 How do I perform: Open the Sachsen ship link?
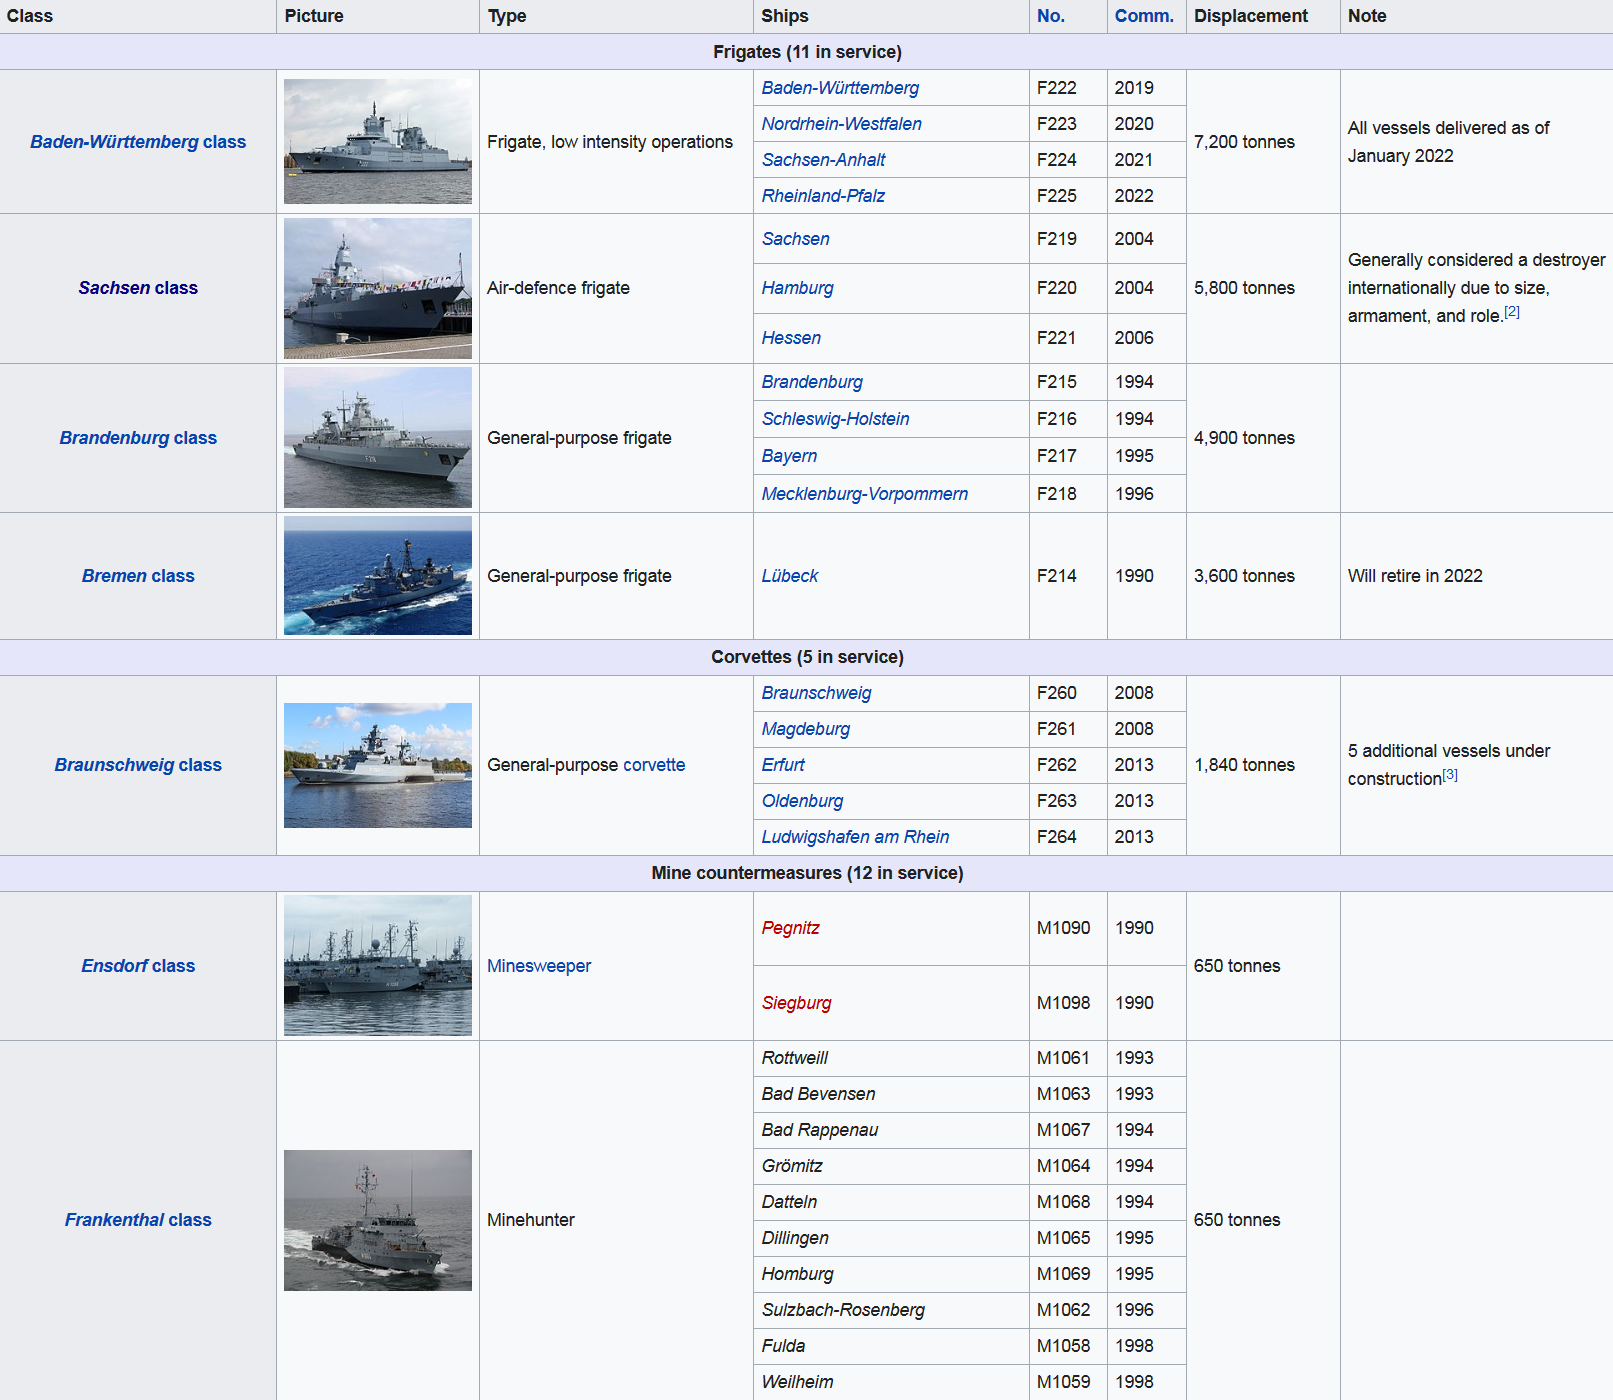click(x=796, y=239)
